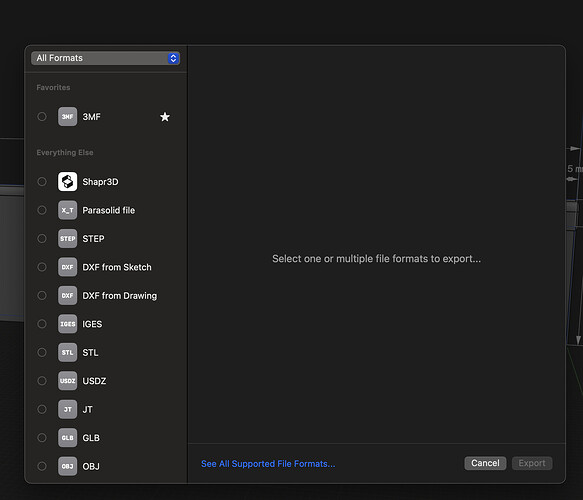Image resolution: width=583 pixels, height=500 pixels.
Task: Click the disabled Export button
Action: [x=532, y=463]
